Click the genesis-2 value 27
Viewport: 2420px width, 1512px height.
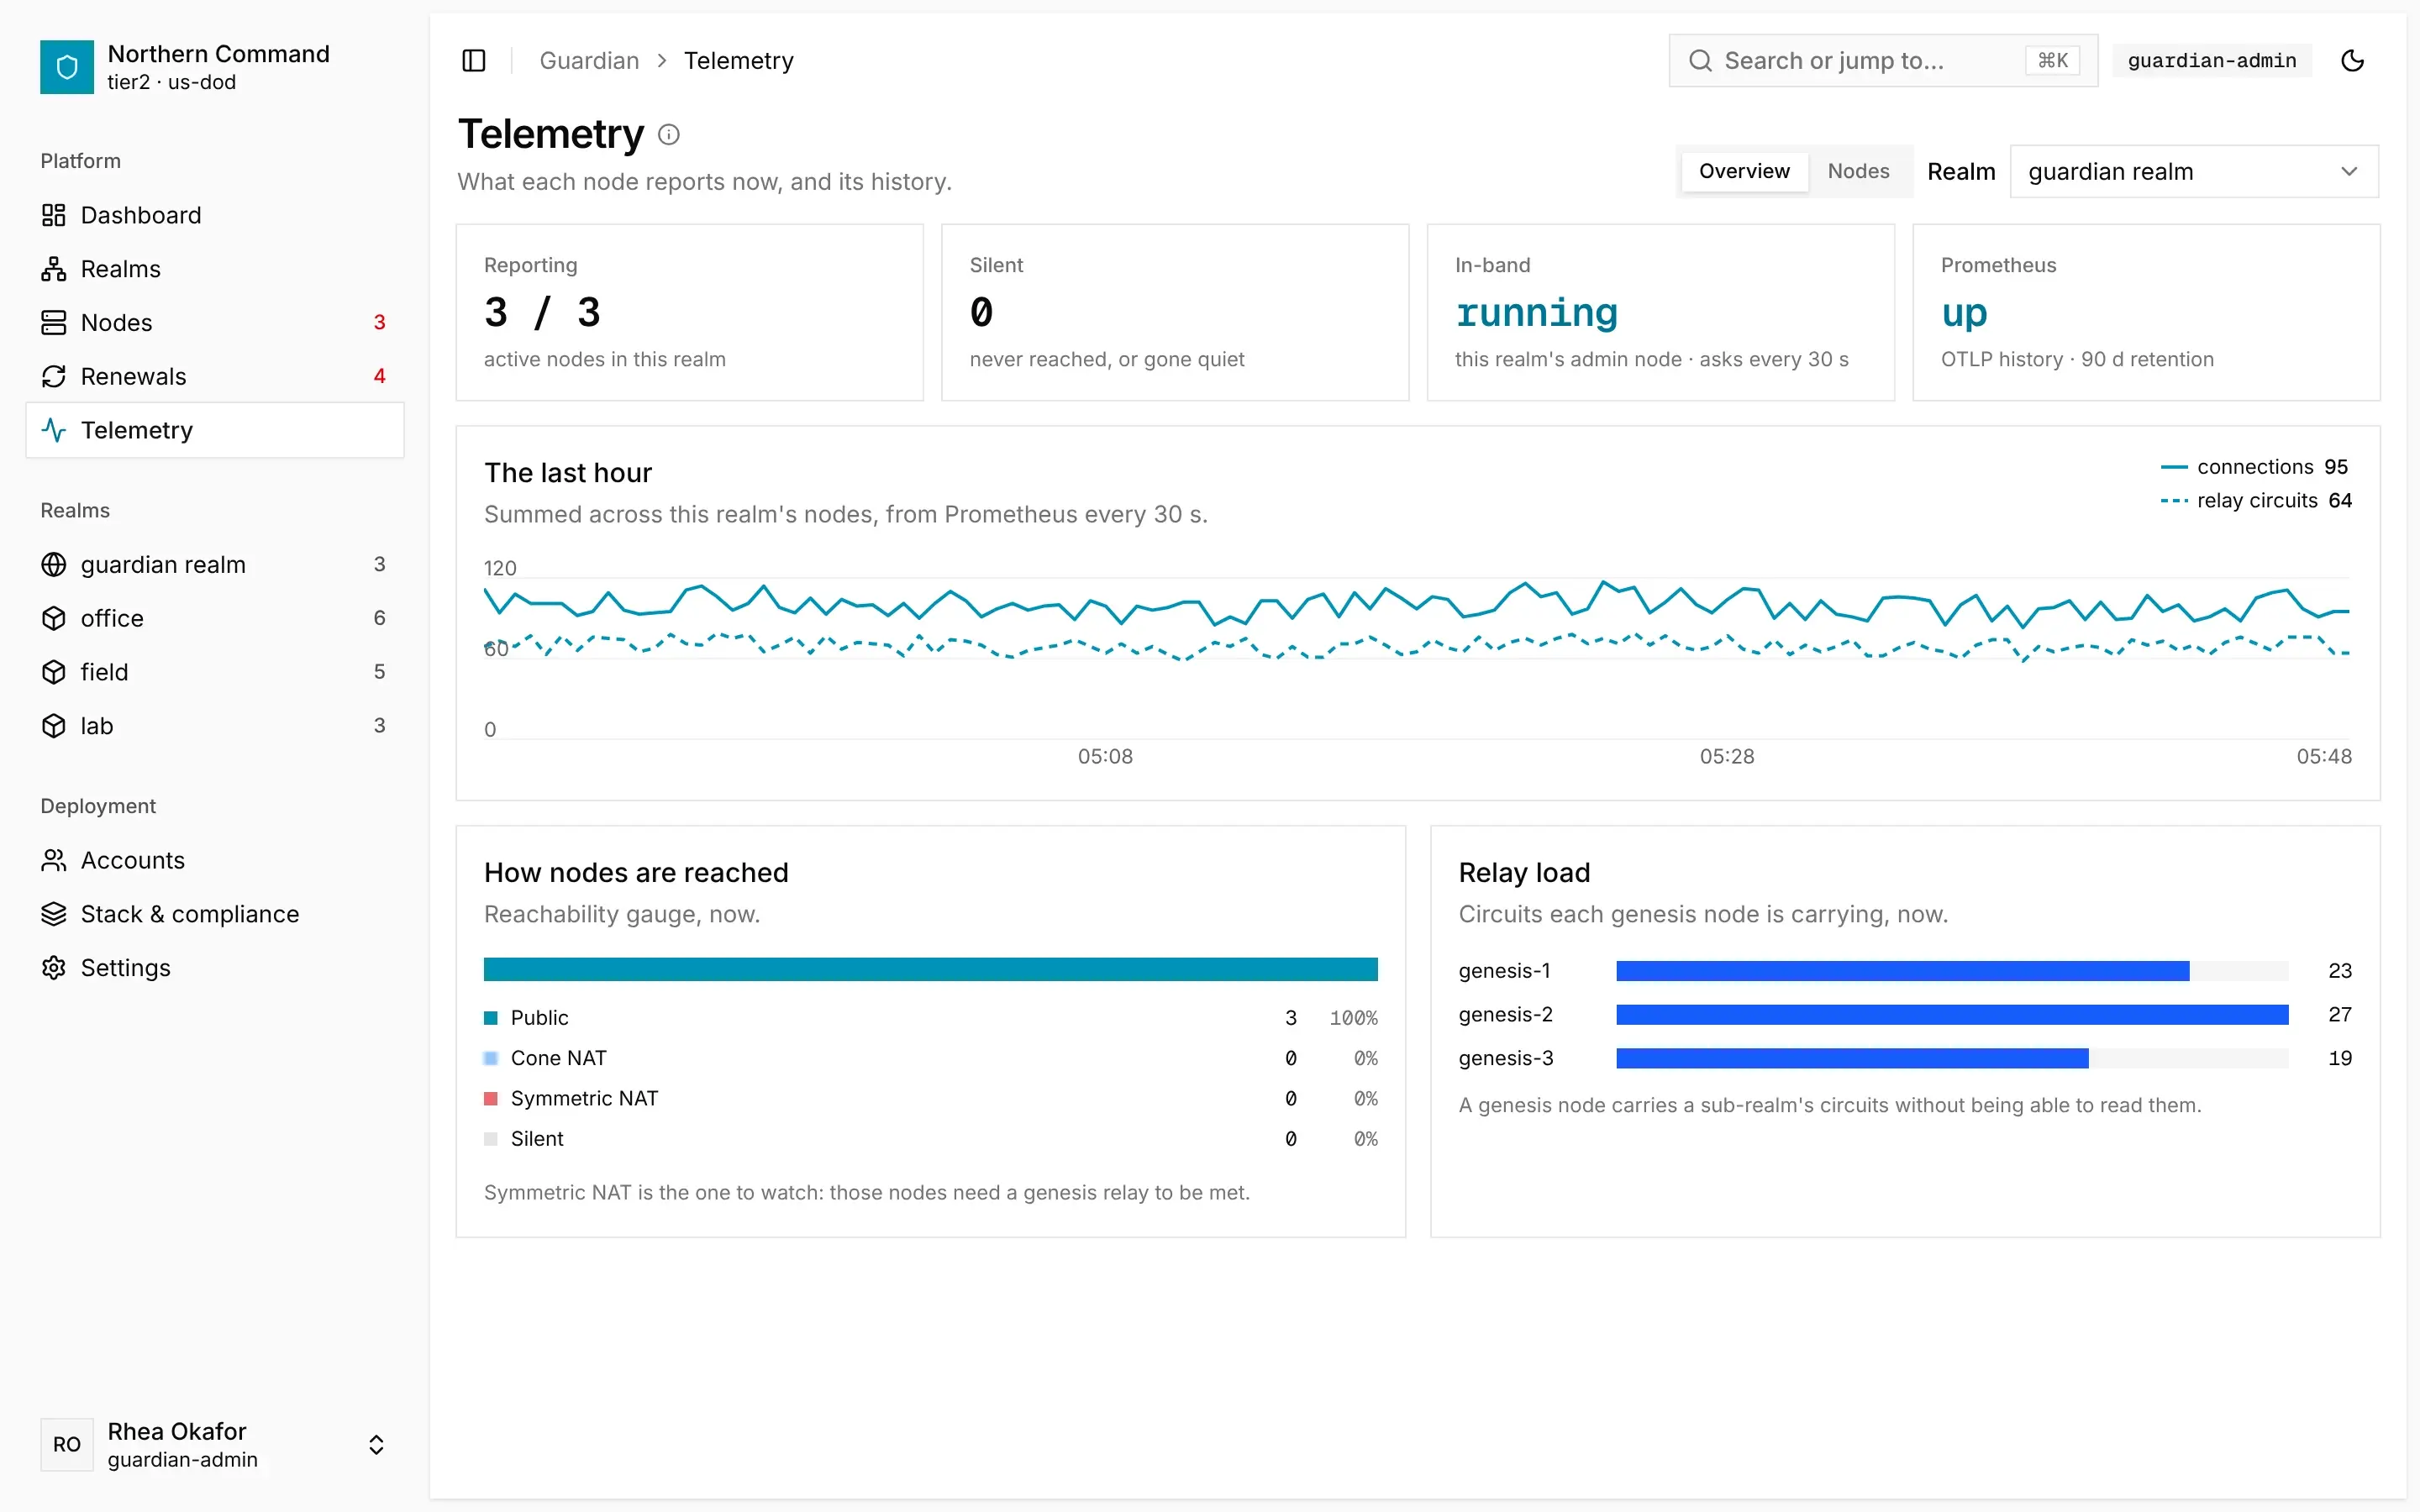coord(2340,1015)
